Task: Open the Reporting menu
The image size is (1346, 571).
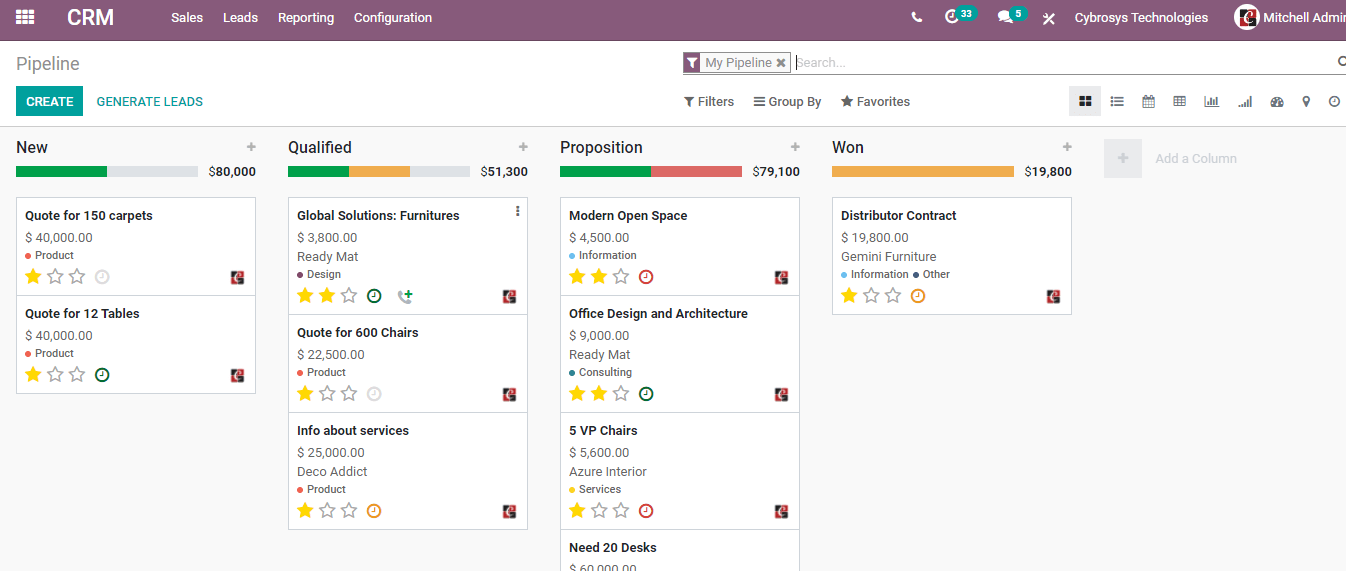Action: tap(306, 18)
